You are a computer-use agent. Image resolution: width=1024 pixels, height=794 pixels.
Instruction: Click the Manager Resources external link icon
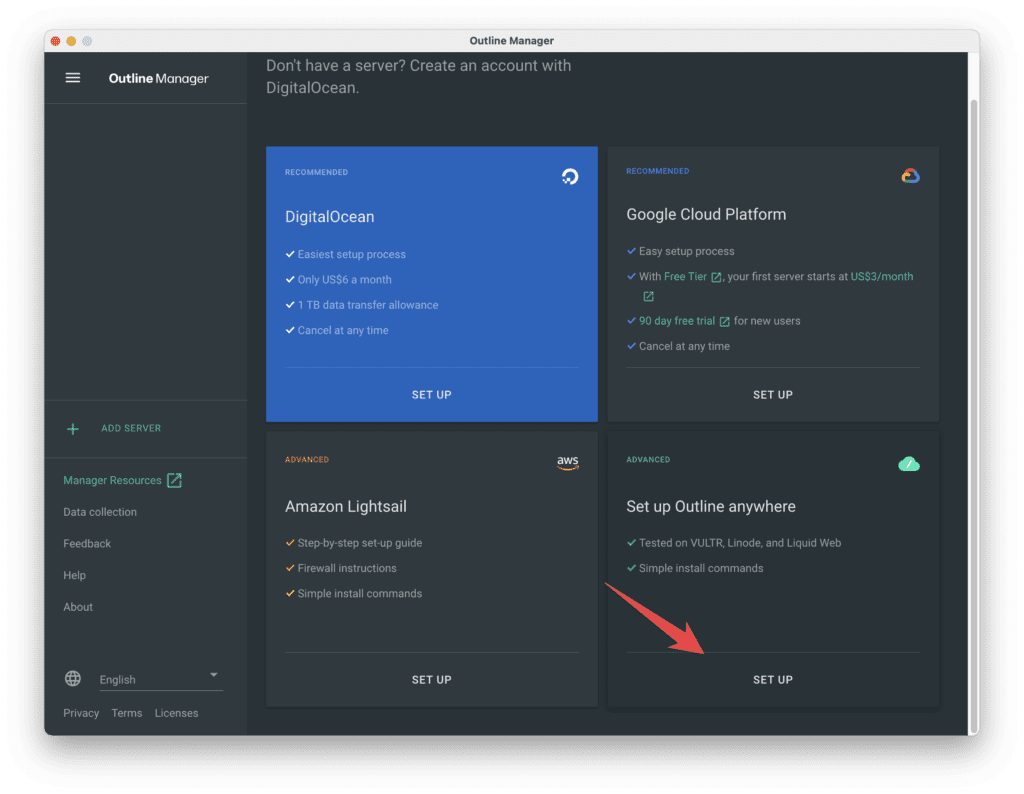[x=174, y=481]
